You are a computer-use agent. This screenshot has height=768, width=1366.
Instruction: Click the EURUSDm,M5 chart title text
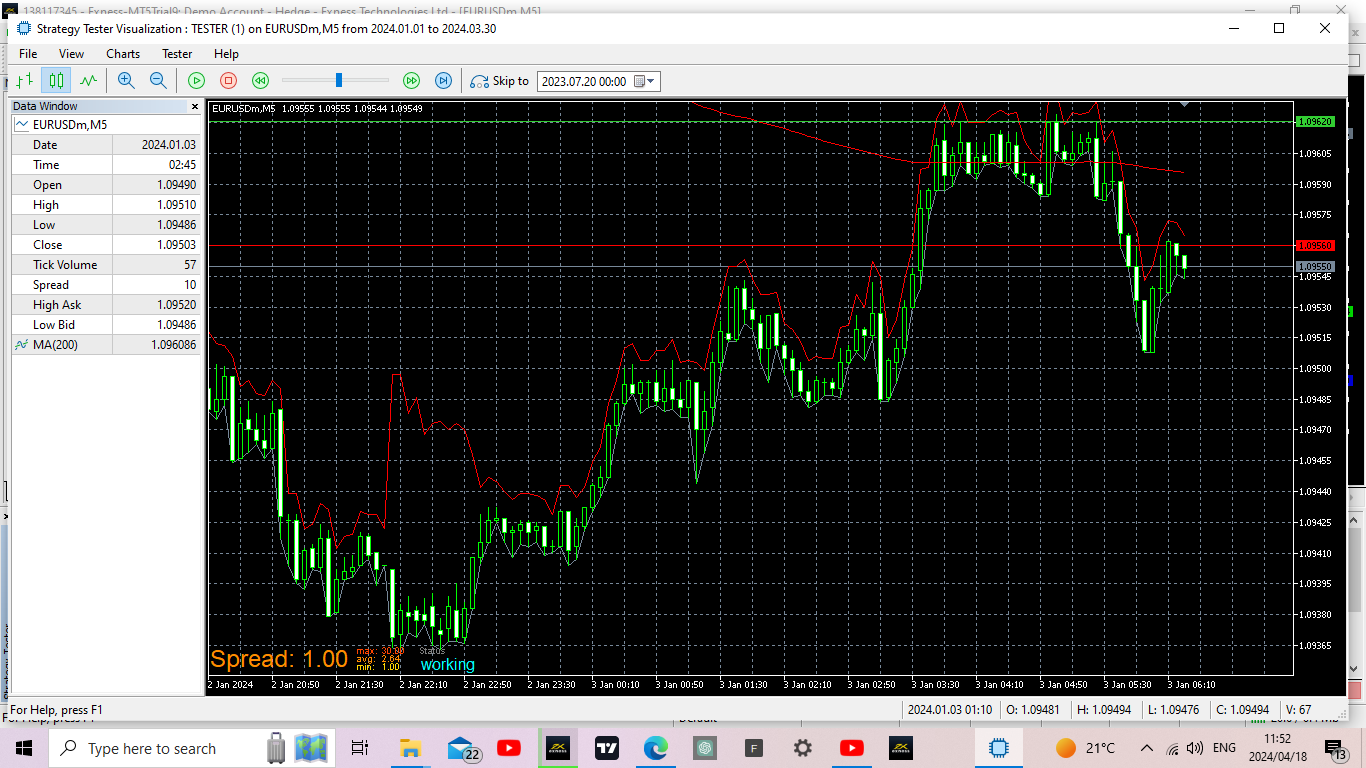click(x=245, y=108)
